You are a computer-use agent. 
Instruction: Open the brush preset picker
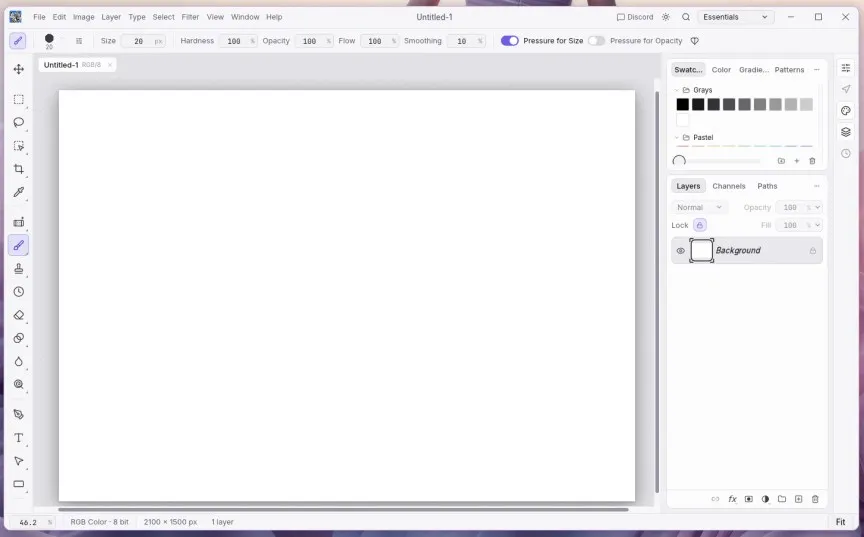point(49,41)
